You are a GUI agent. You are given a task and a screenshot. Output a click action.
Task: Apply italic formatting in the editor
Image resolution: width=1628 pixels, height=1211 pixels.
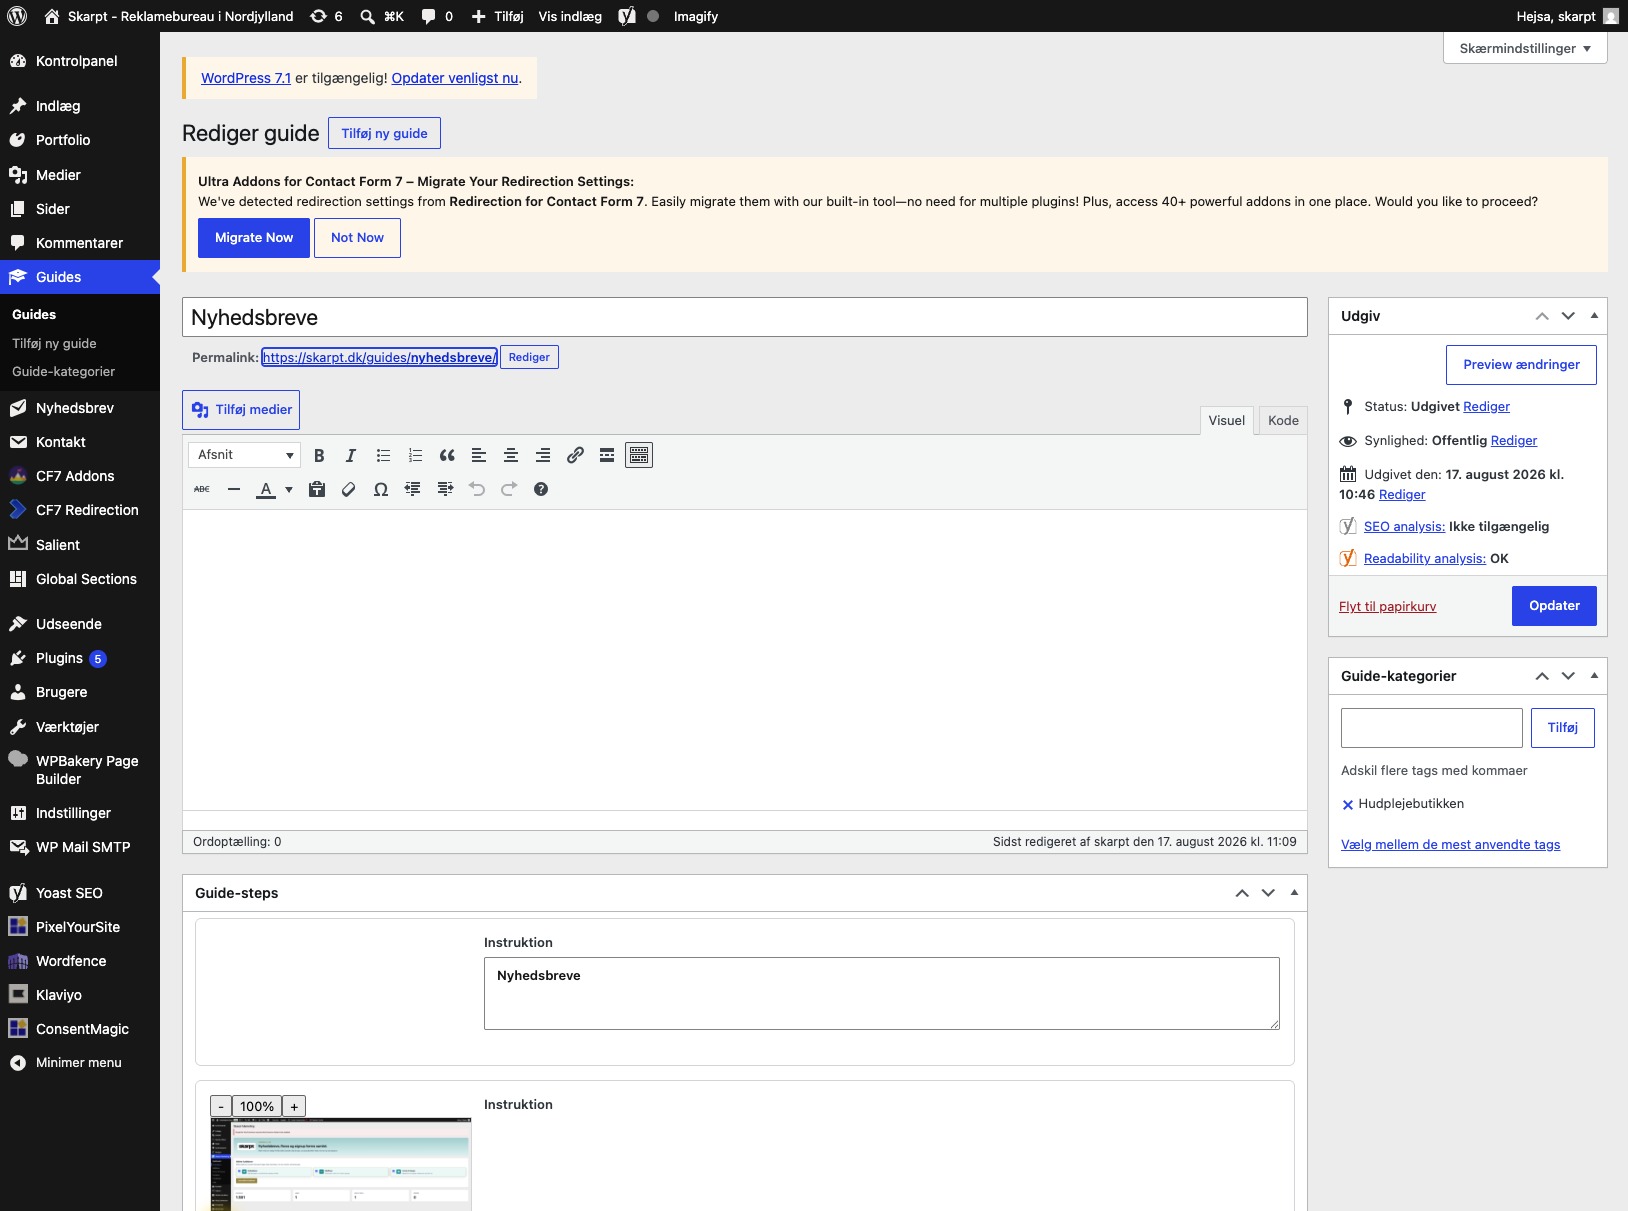(351, 455)
